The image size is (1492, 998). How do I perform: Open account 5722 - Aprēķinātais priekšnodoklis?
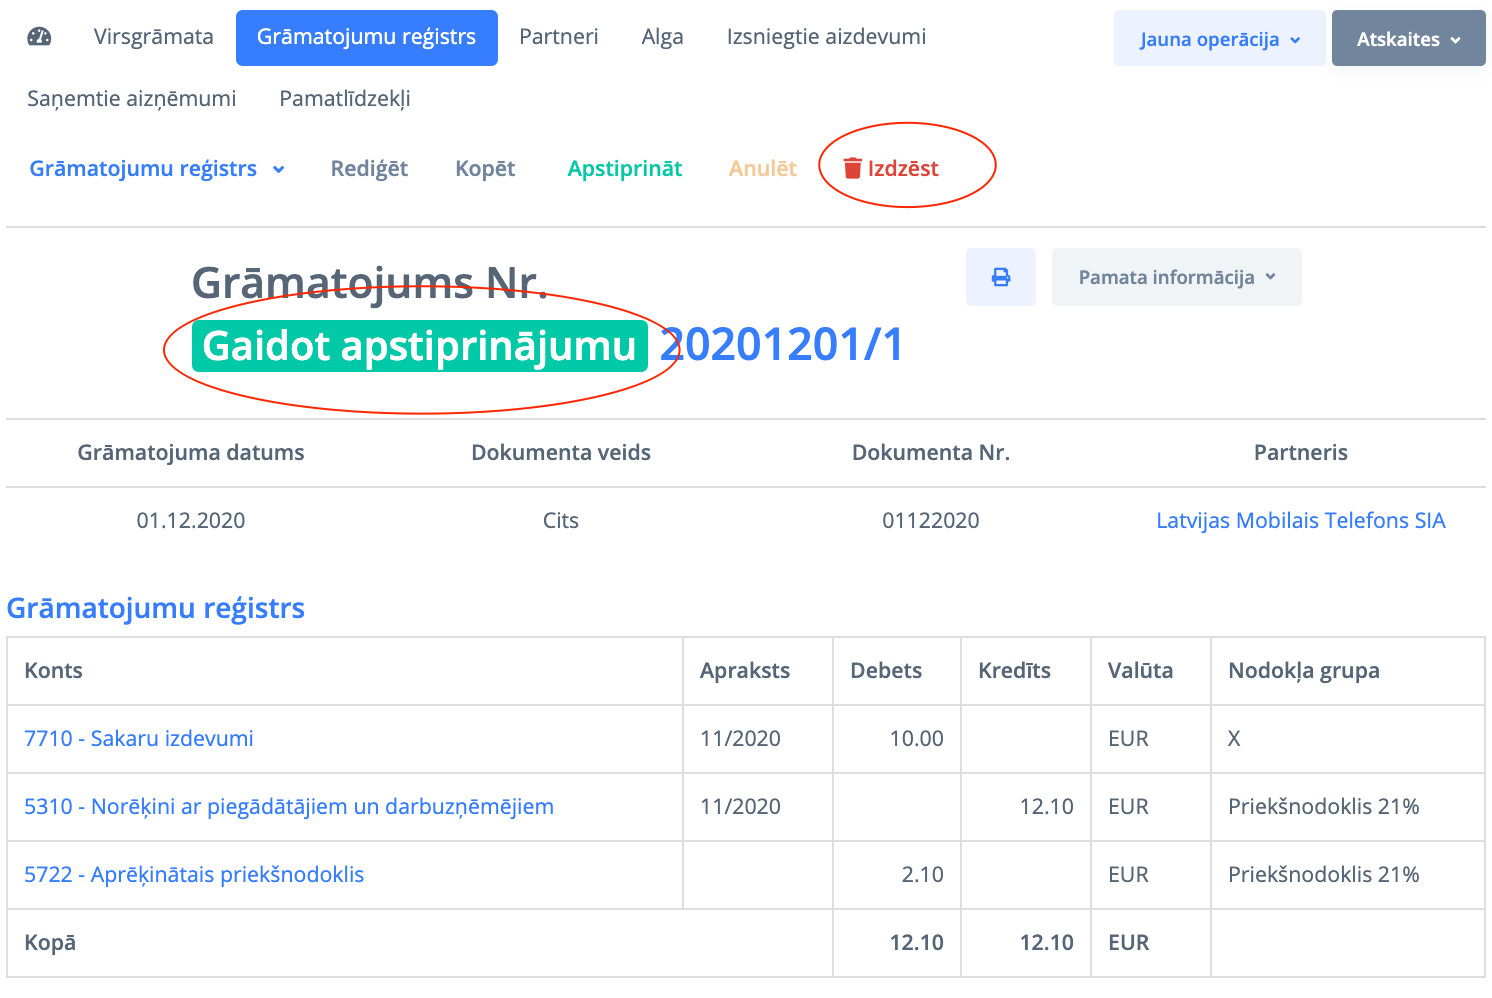pos(194,874)
